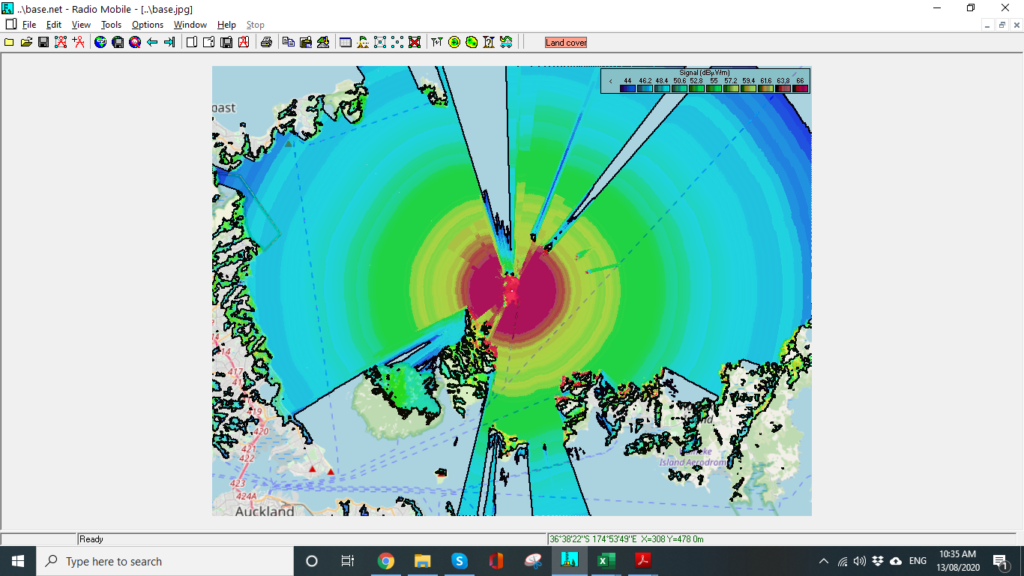Click the red X box icon
Screen dimensions: 1024x576
click(x=415, y=42)
